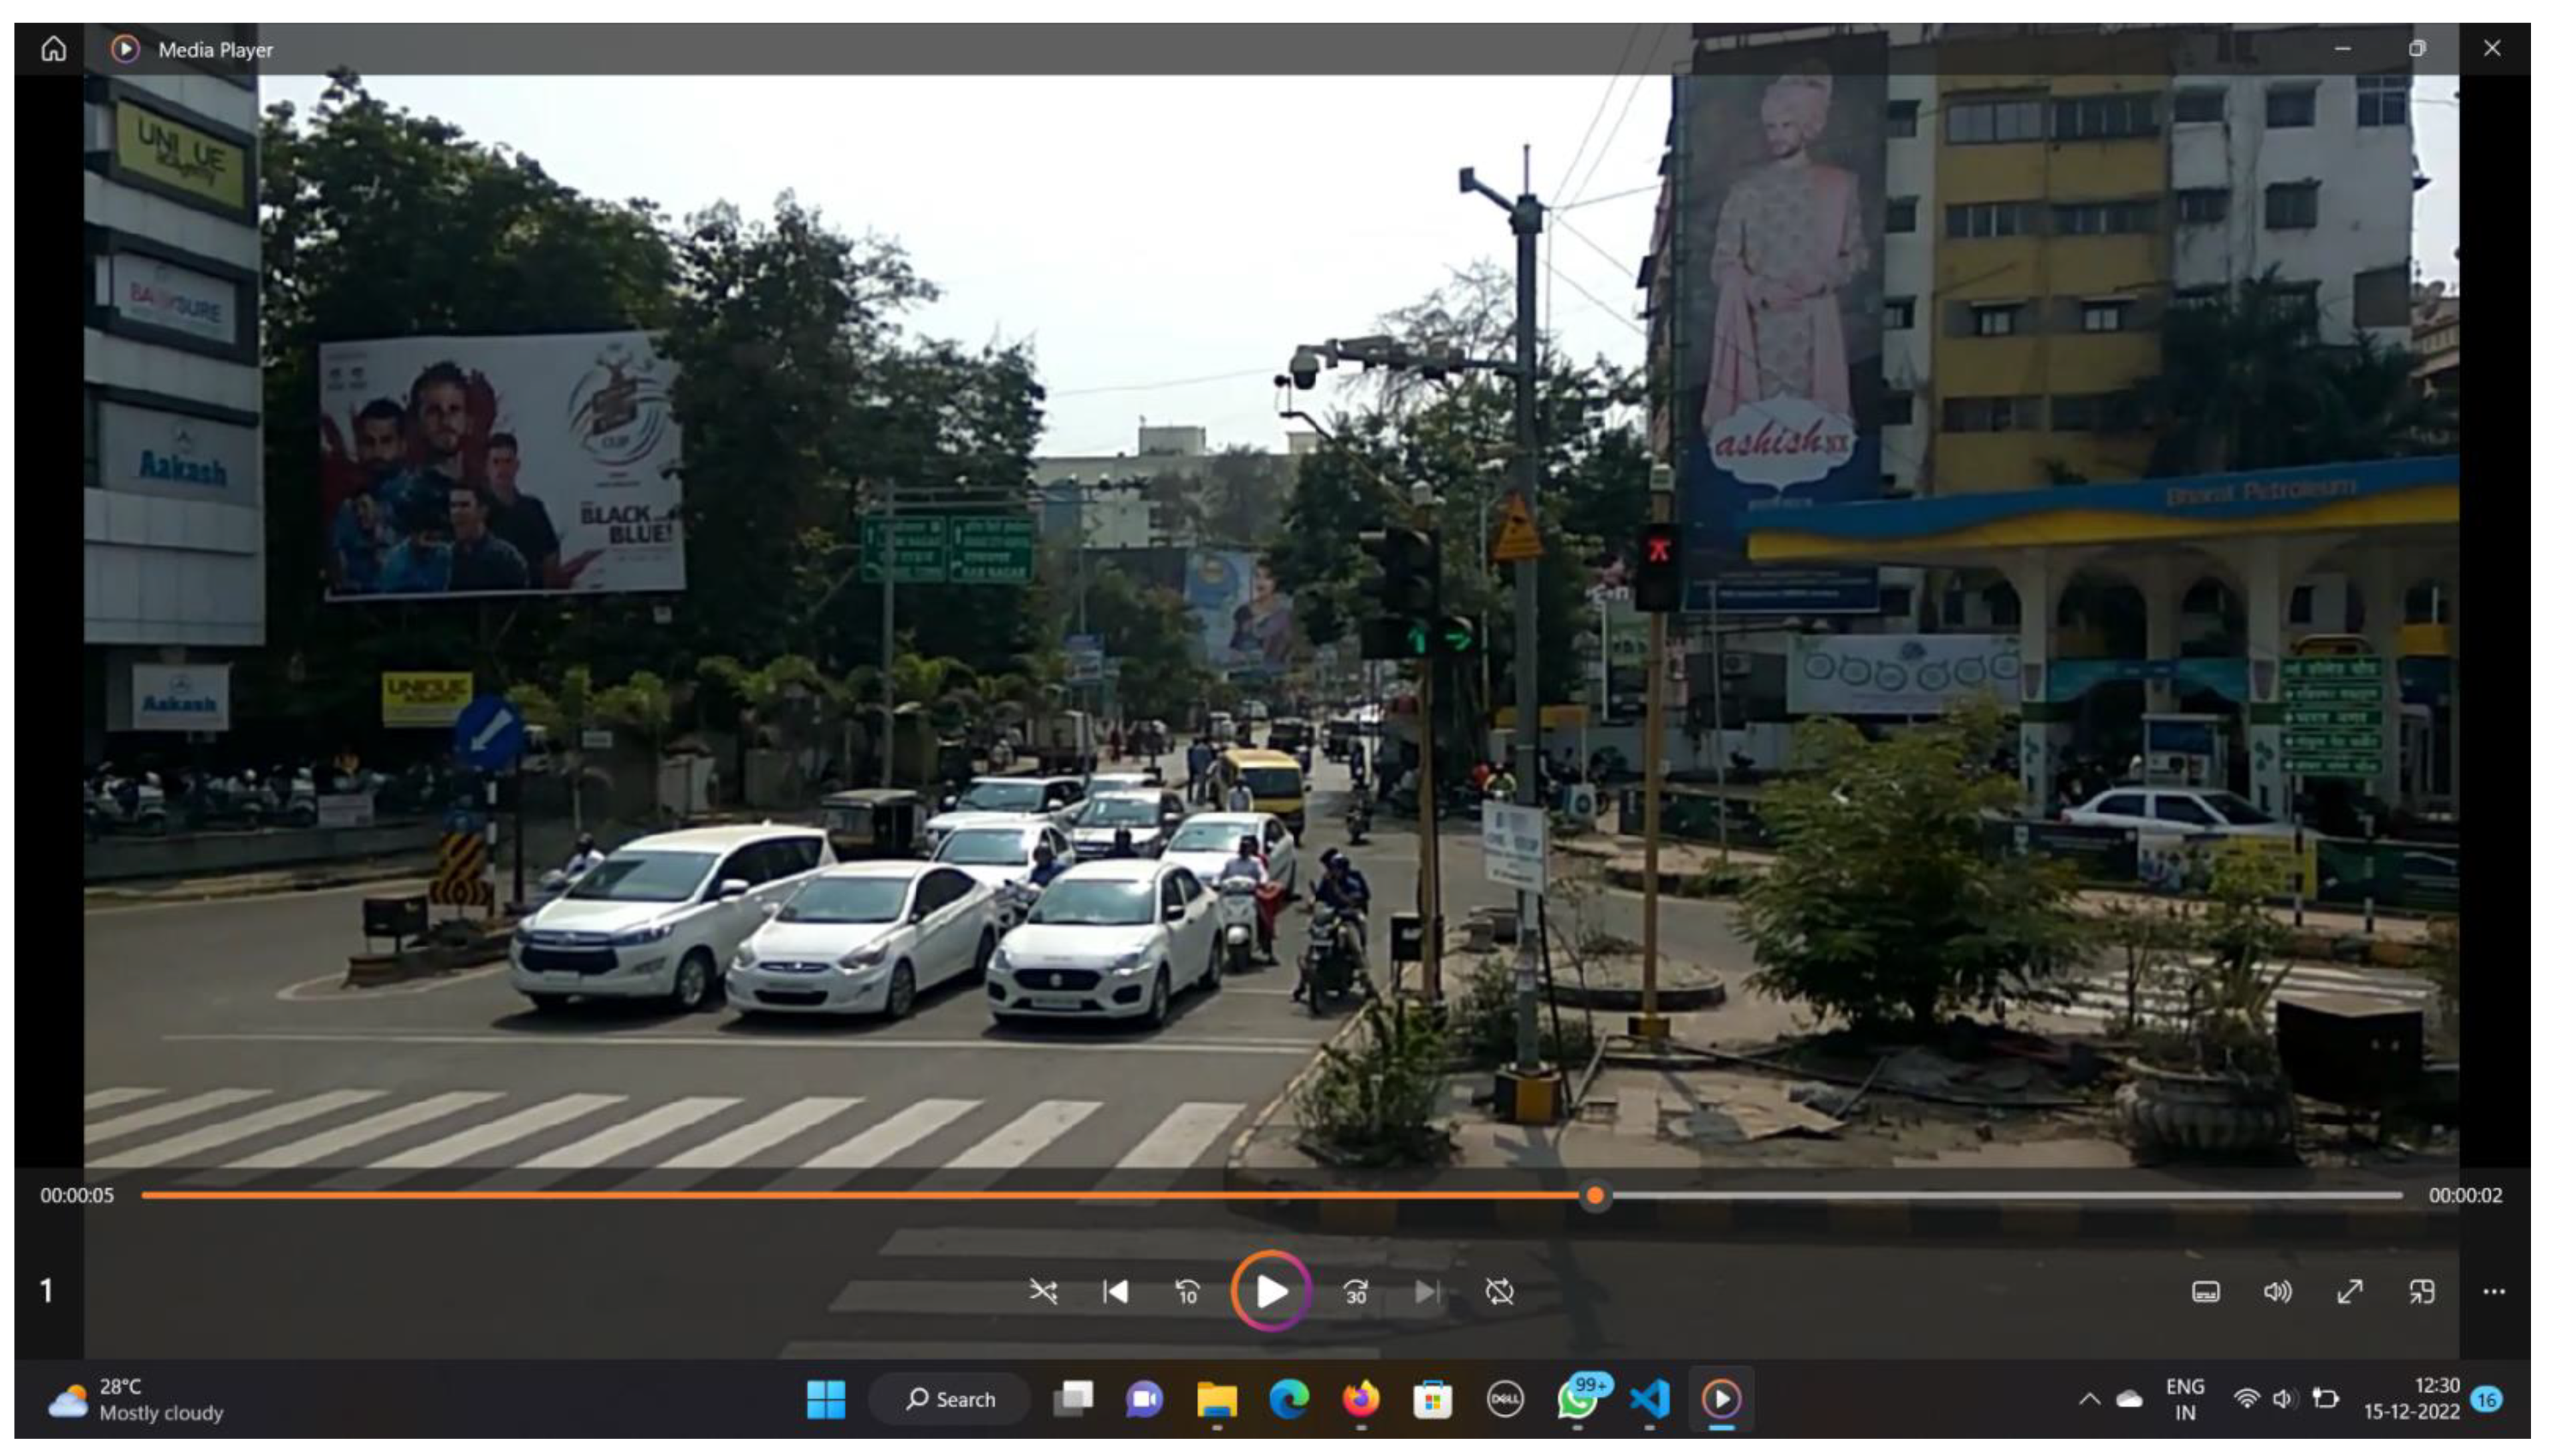
Task: Click the taskbar Search box
Action: click(x=950, y=1399)
